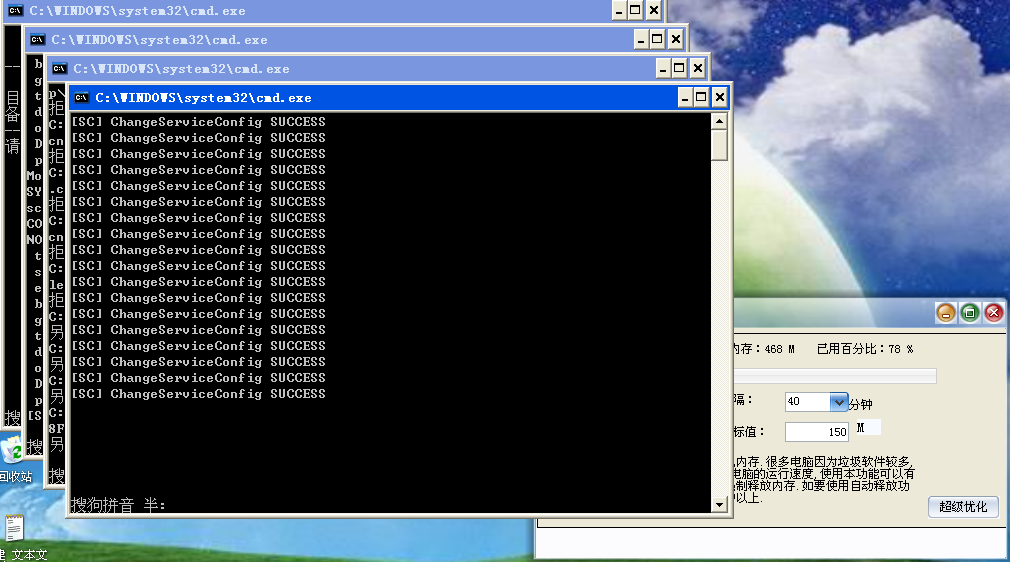
Task: Click the memory 468 M text
Action: tap(765, 349)
